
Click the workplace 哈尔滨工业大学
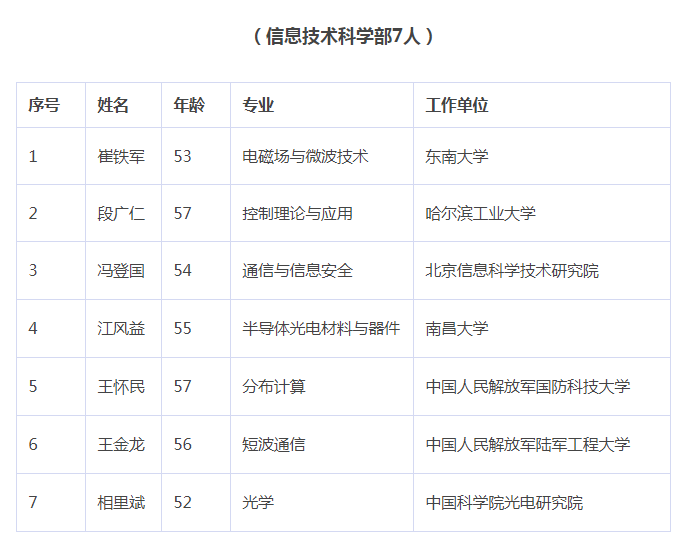480,213
